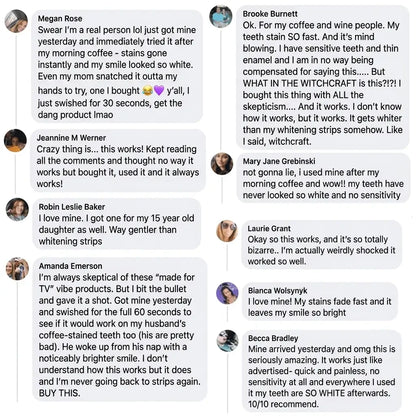View Robin Leslie Baker's avatar photo

pyautogui.click(x=17, y=209)
